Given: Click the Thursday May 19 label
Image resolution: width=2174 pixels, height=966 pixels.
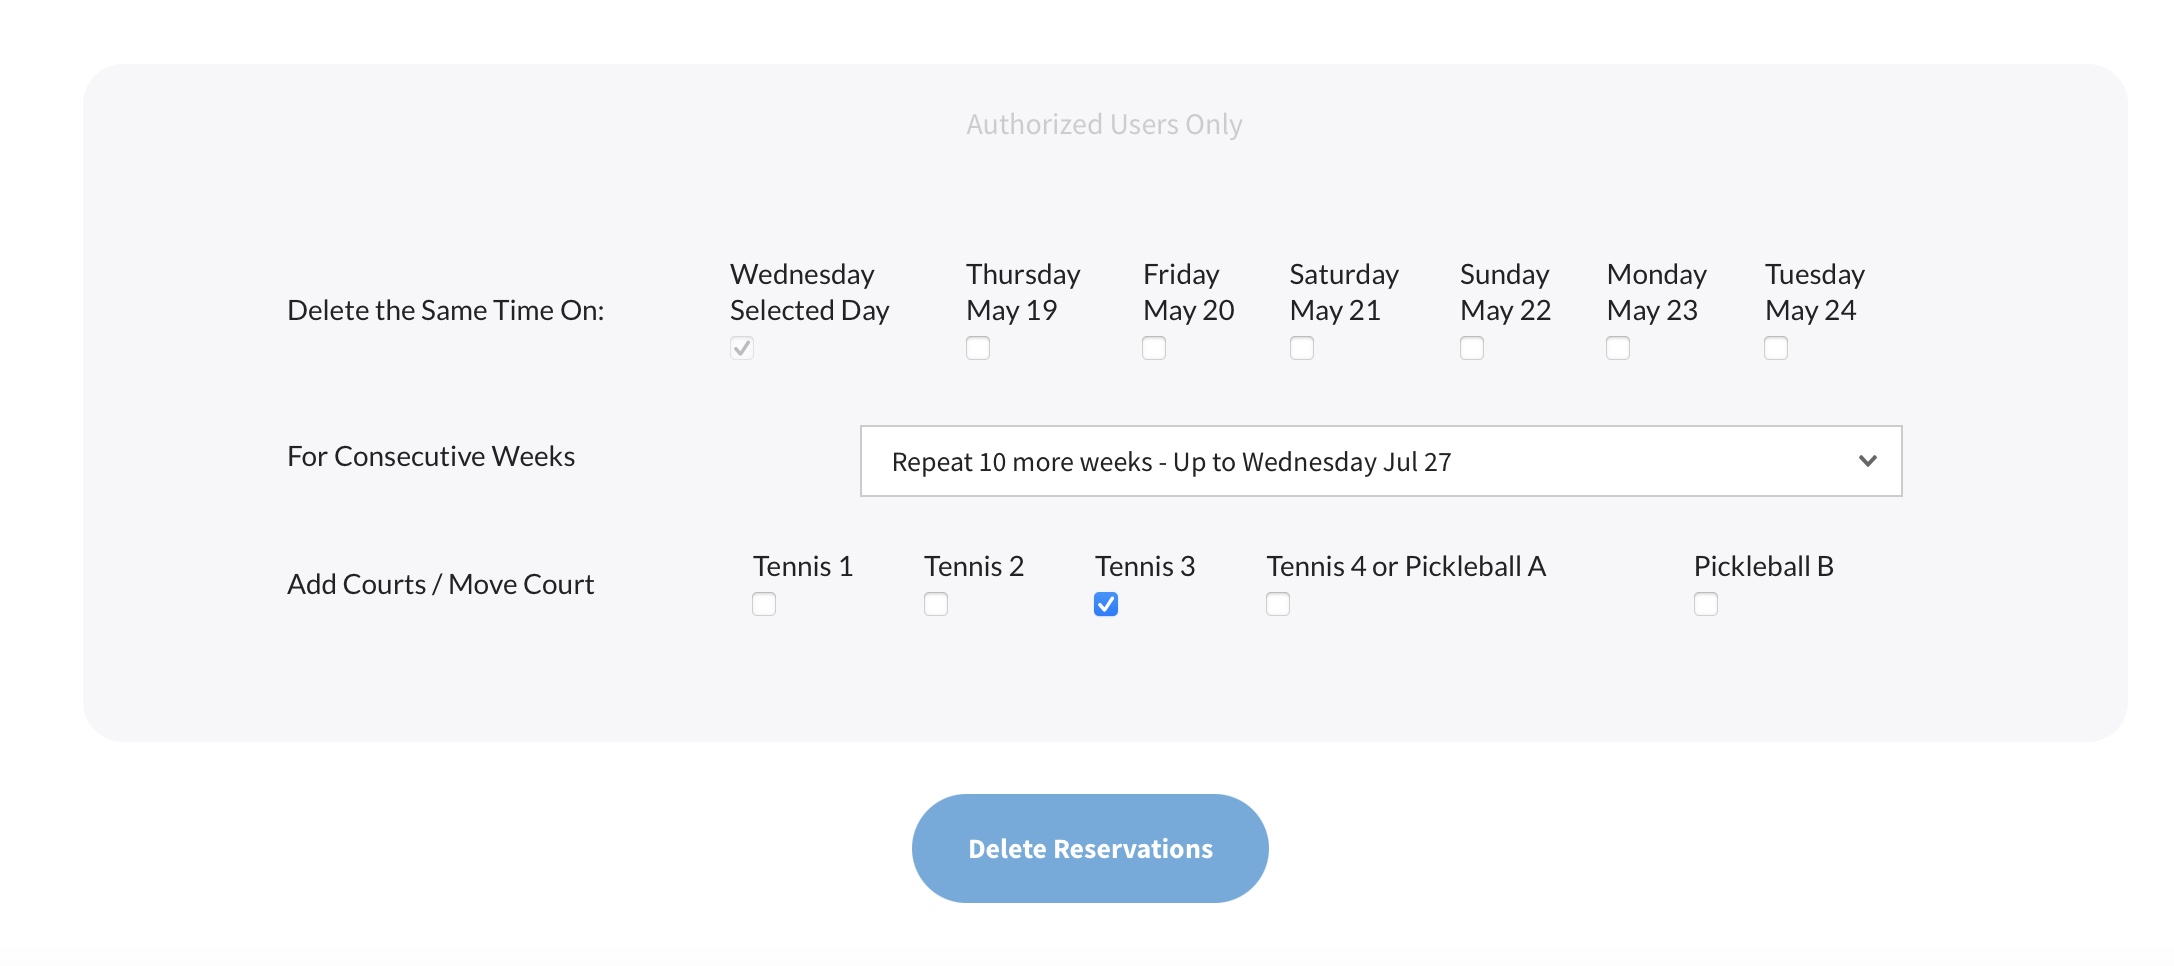Looking at the screenshot, I should pyautogui.click(x=1023, y=292).
